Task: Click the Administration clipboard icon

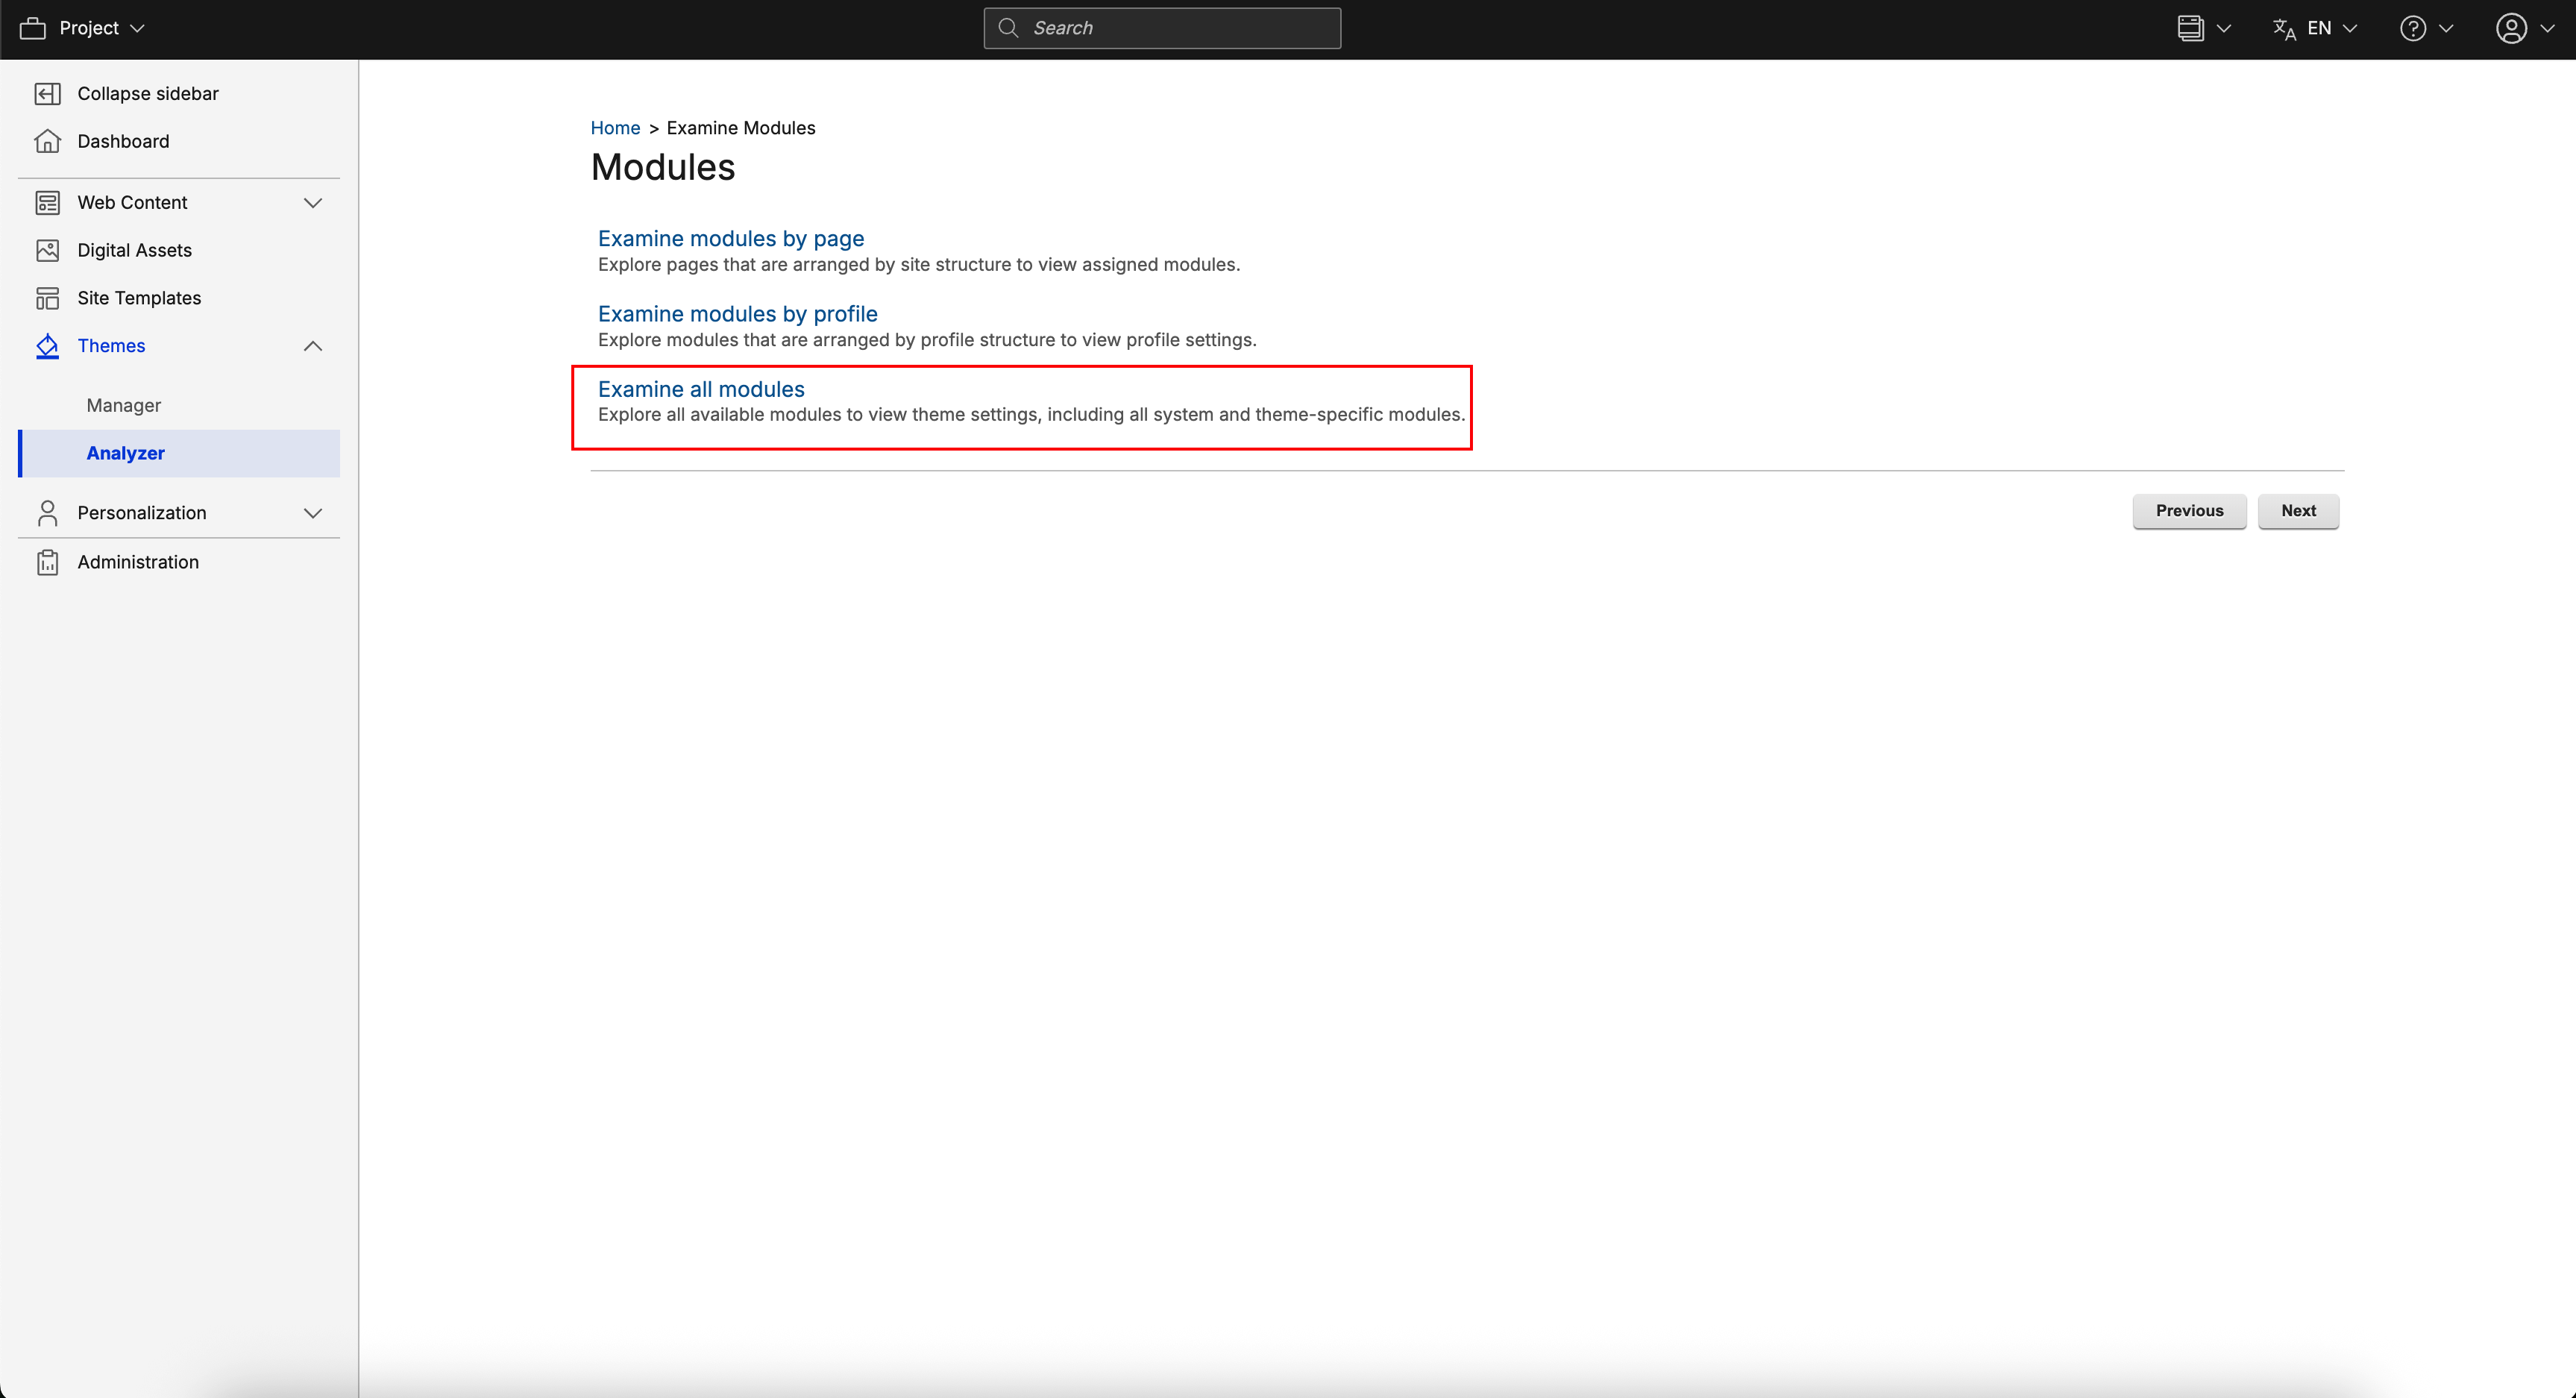Action: [47, 562]
